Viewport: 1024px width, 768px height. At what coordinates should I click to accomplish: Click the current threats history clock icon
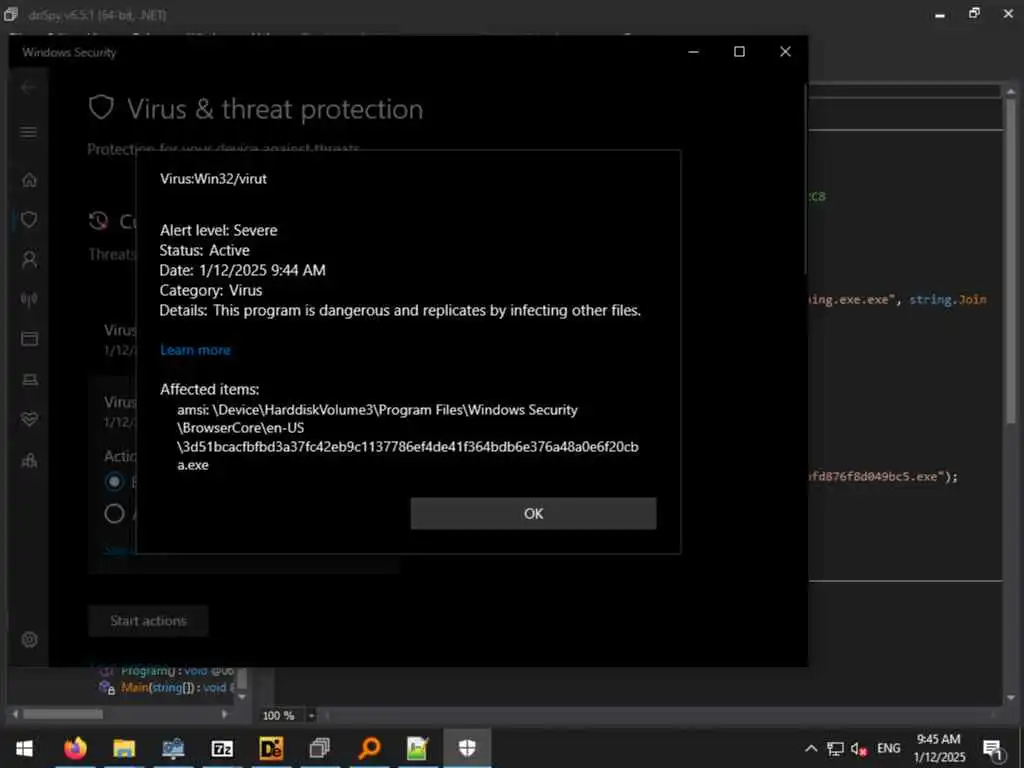click(98, 221)
